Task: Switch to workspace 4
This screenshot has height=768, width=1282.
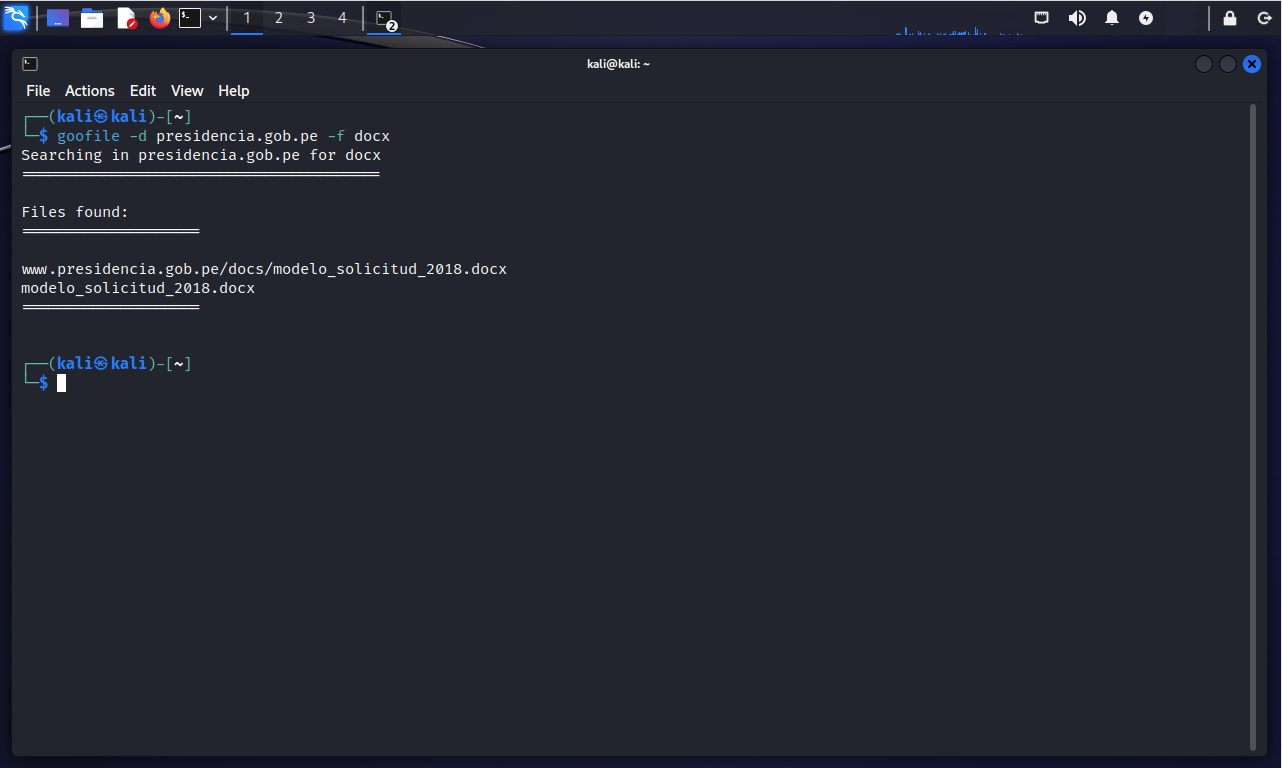Action: coord(343,18)
